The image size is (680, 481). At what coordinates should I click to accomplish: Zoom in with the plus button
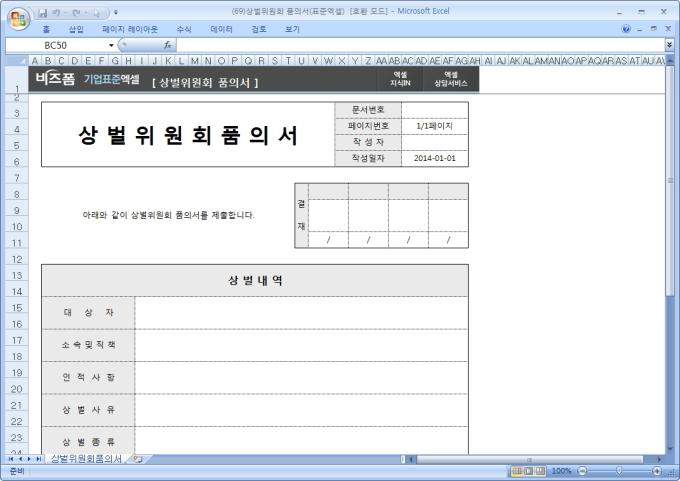657,471
